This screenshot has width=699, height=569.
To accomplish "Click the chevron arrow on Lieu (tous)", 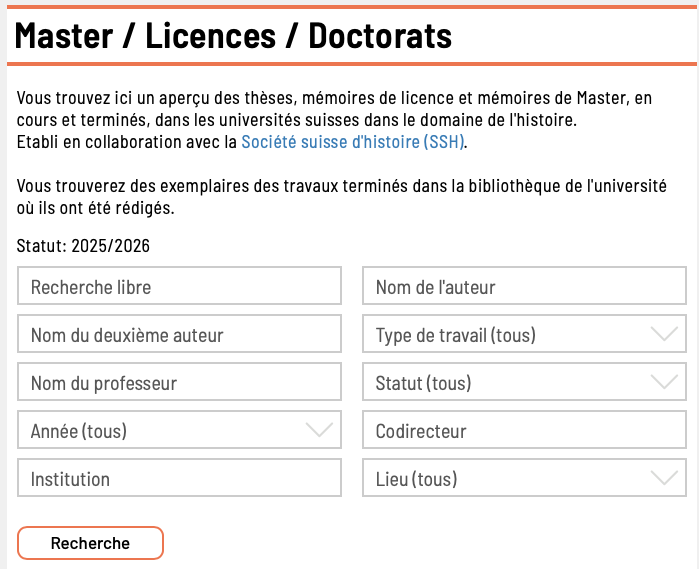I will click(664, 479).
